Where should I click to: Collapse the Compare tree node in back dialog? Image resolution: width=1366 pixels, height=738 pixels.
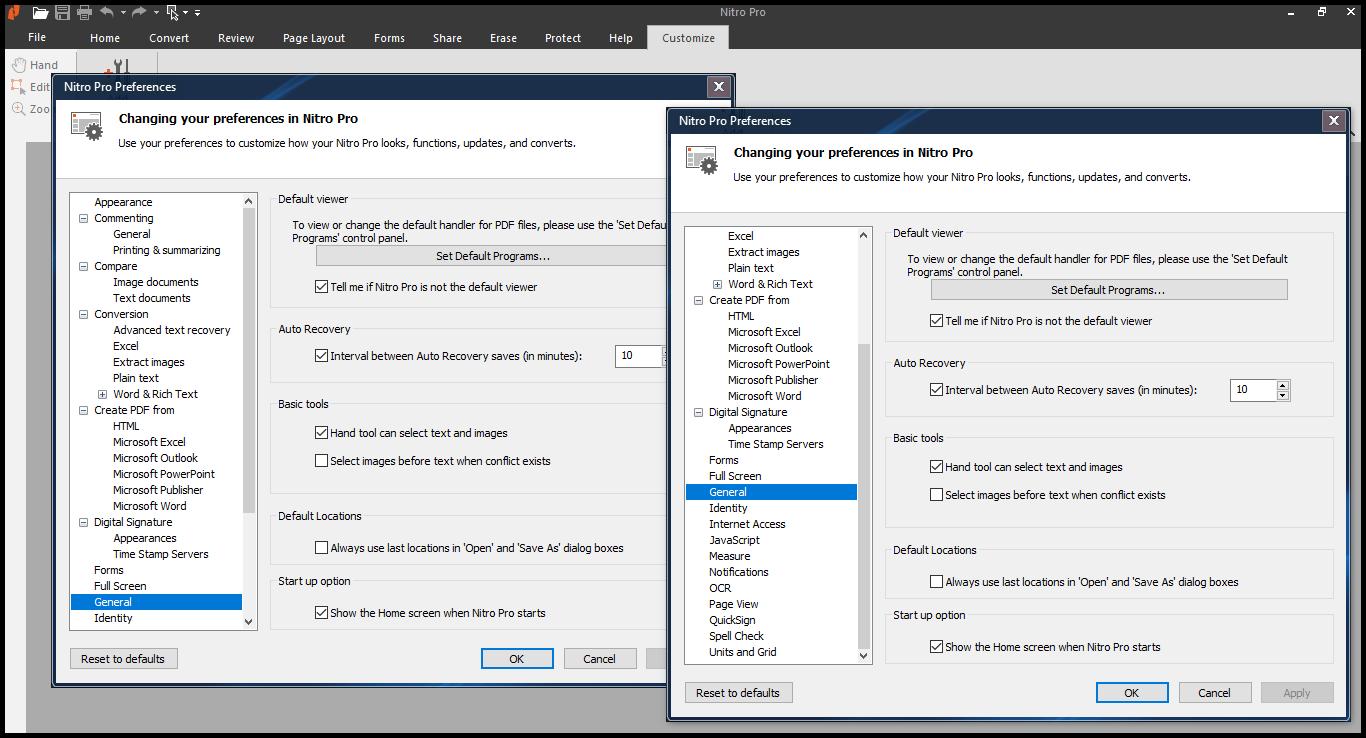pos(84,266)
